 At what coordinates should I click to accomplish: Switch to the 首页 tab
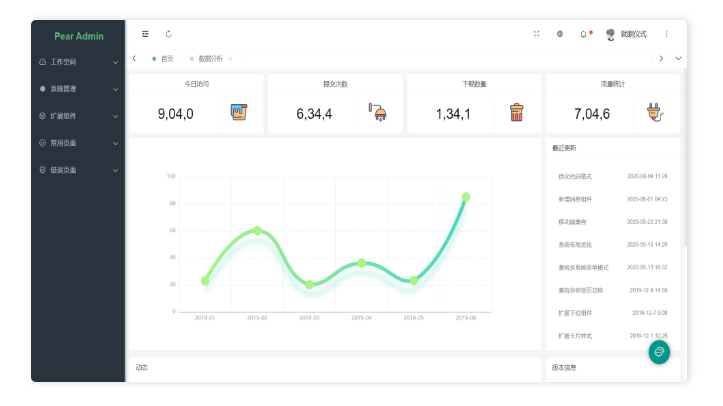pyautogui.click(x=166, y=59)
